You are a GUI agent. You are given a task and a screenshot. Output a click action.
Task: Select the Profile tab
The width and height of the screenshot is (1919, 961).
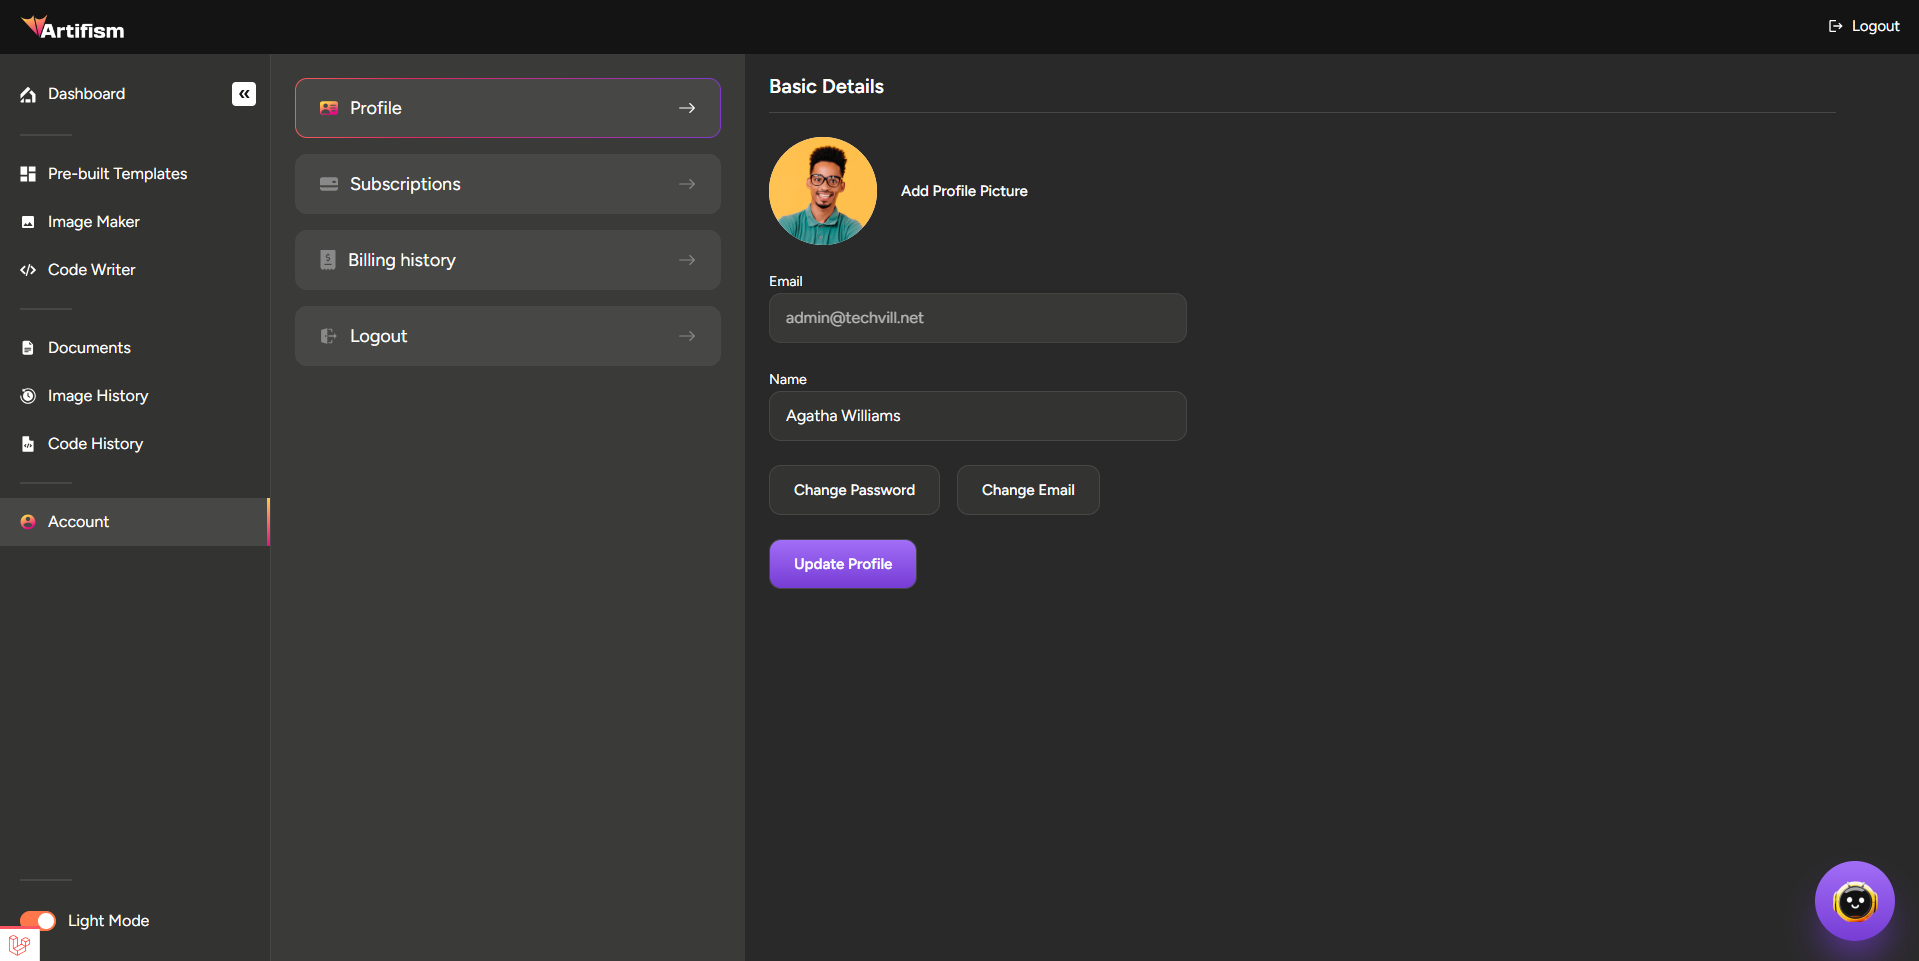pyautogui.click(x=507, y=108)
